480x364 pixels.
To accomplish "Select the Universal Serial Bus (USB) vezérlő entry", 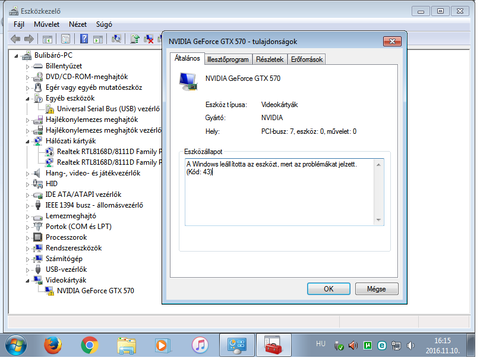I will (x=108, y=109).
